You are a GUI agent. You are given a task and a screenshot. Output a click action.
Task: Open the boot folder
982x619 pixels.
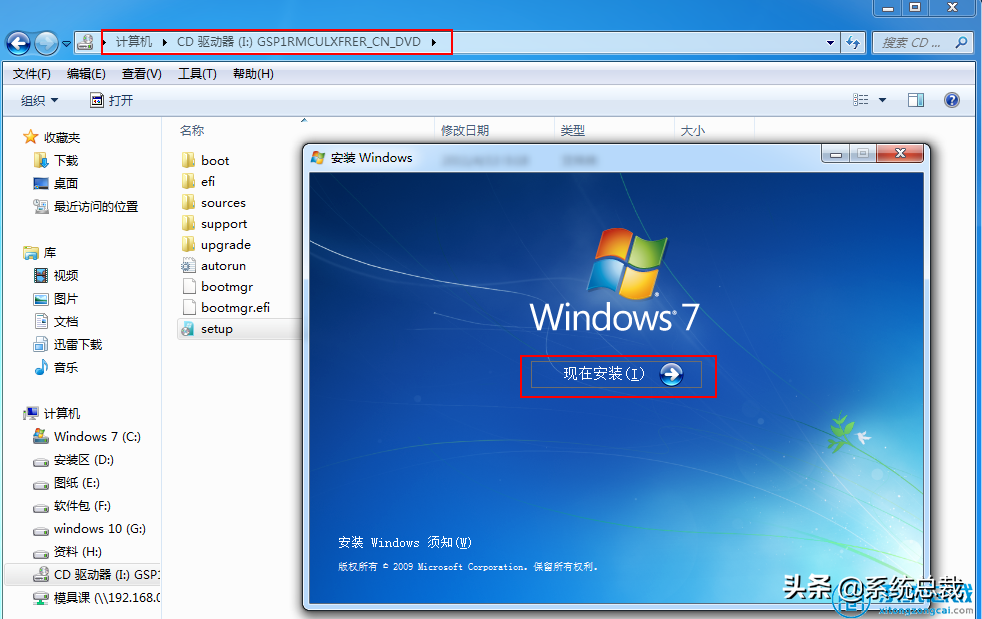click(214, 160)
